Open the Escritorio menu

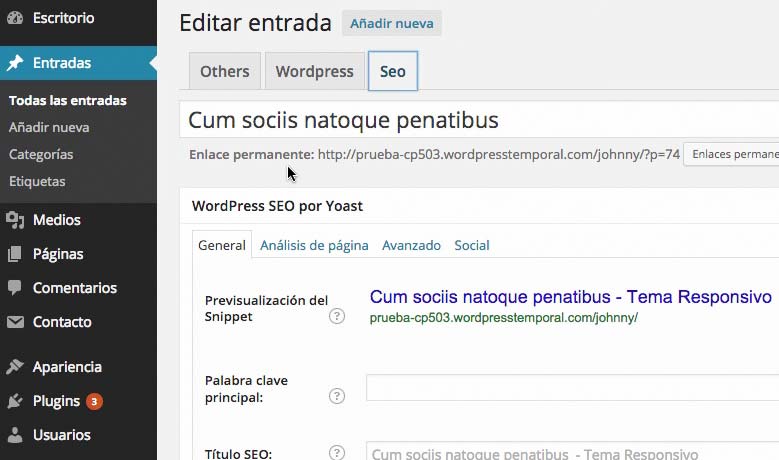pos(64,18)
